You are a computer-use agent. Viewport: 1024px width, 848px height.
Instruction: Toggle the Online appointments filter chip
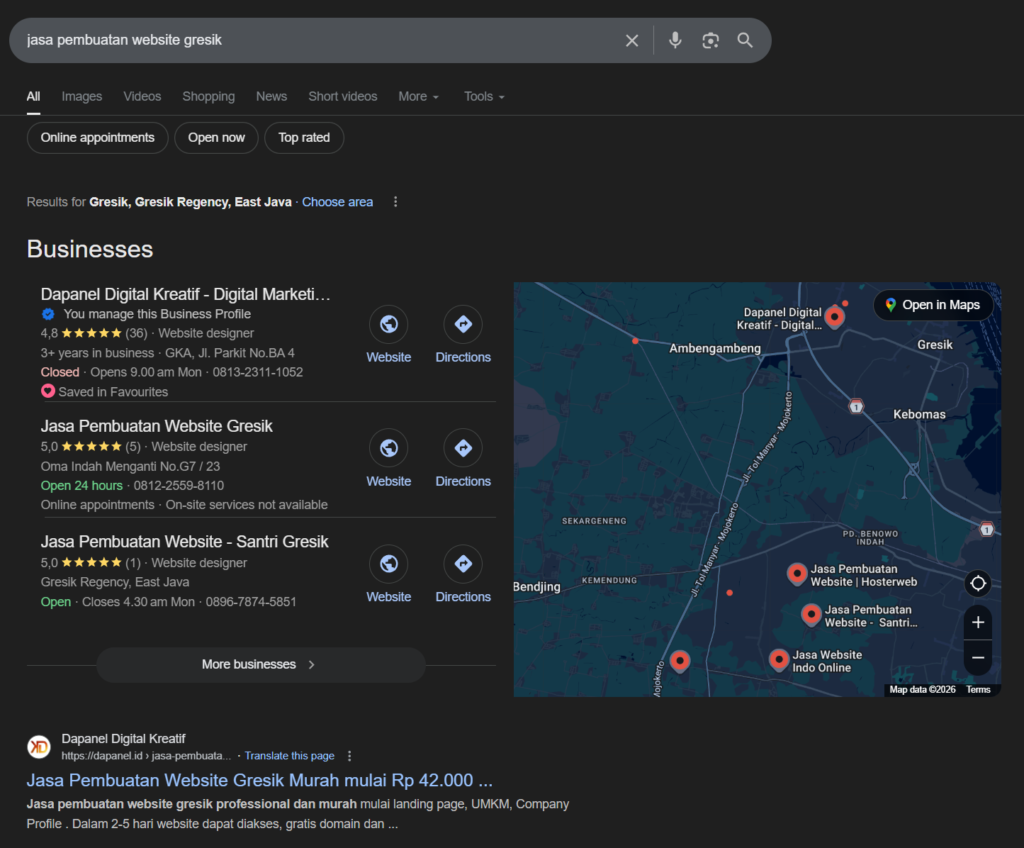[97, 138]
